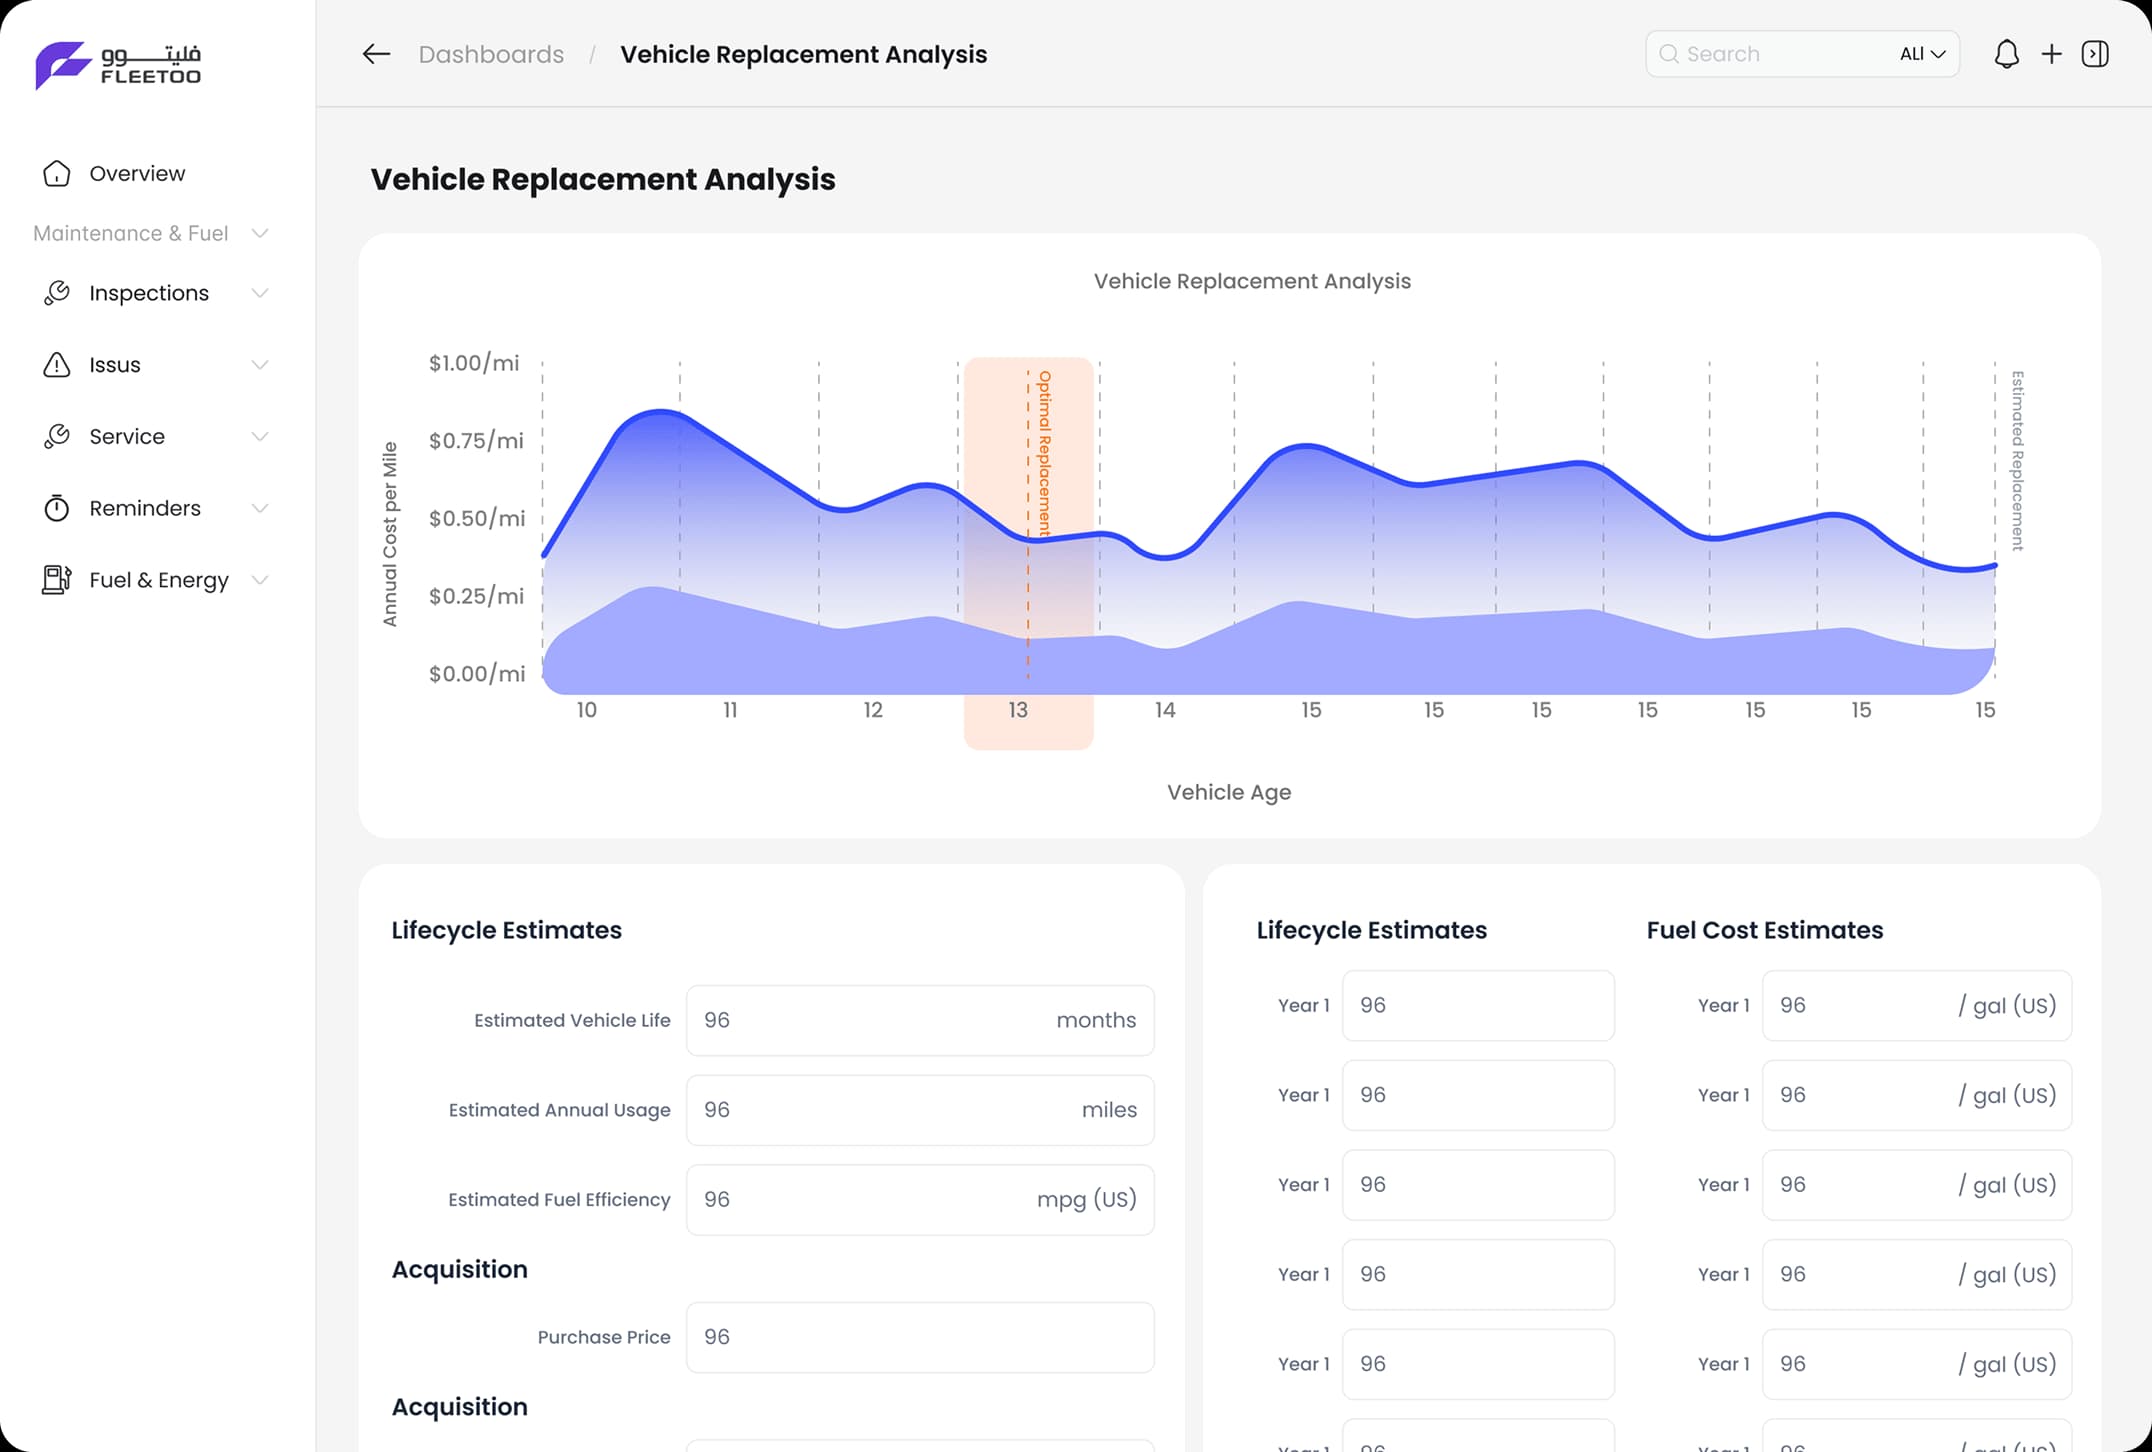The height and width of the screenshot is (1452, 2152).
Task: Go to Dashboards breadcrumb link
Action: pos(491,54)
